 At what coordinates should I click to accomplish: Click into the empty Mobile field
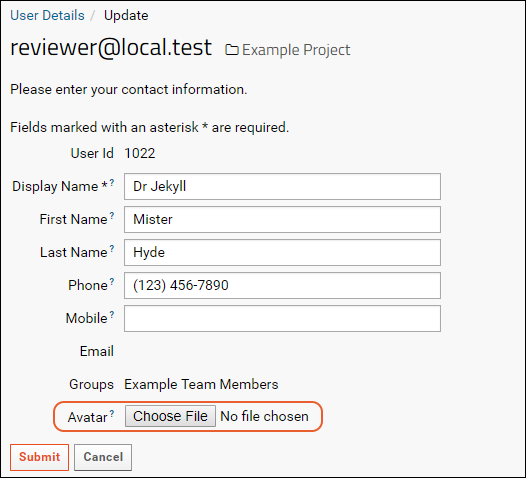tap(282, 318)
